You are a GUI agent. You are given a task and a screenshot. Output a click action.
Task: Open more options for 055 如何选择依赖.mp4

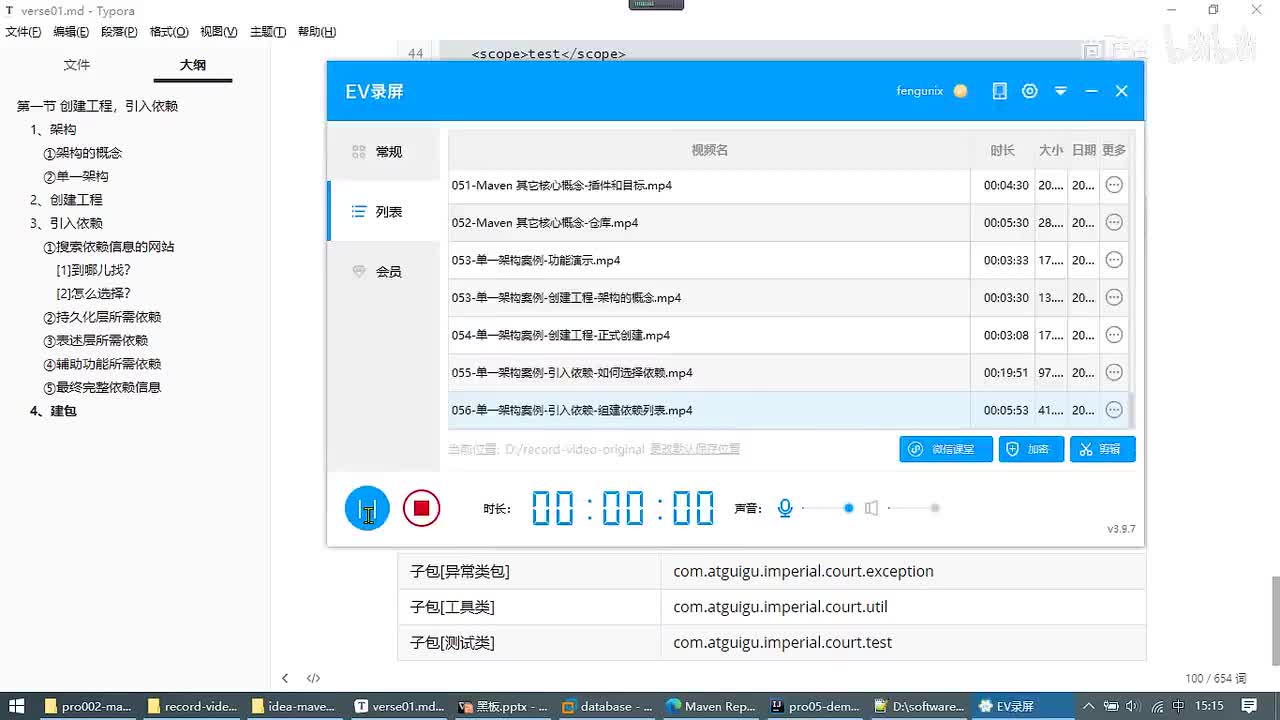tap(1114, 372)
